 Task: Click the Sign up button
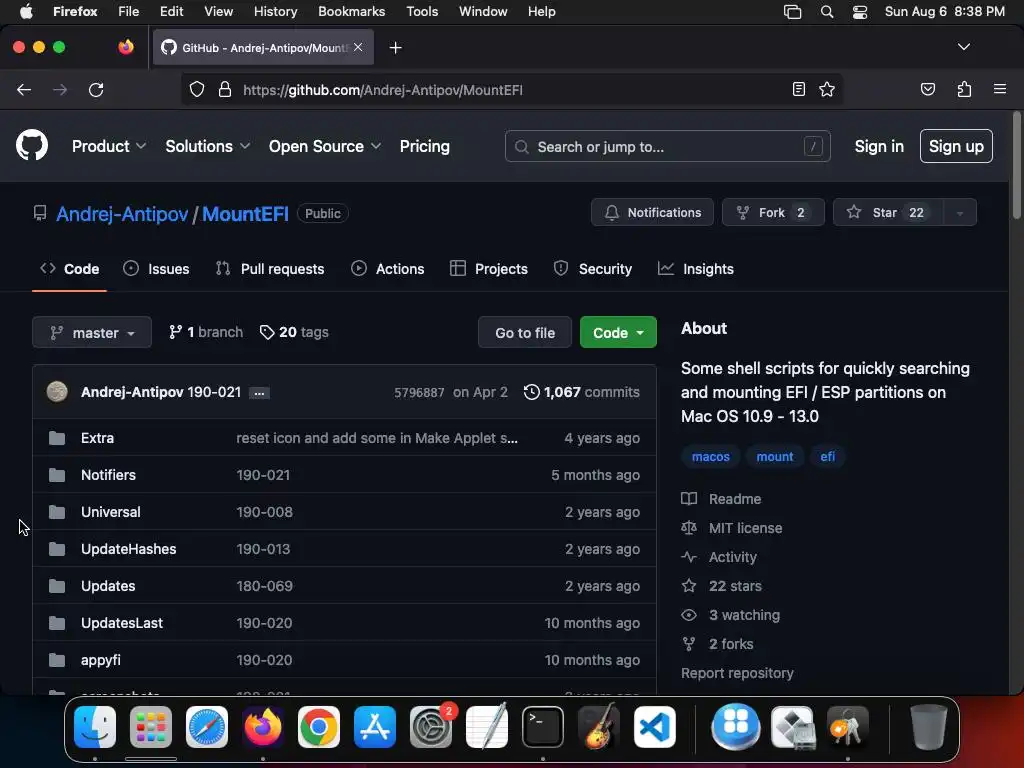click(x=956, y=146)
